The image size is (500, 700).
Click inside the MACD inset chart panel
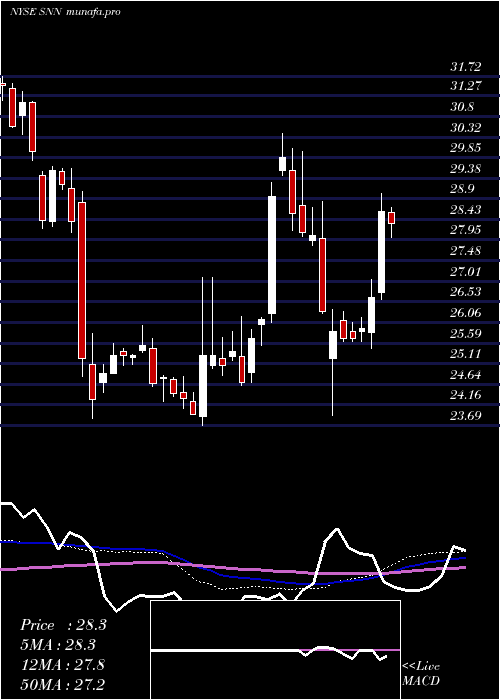click(x=275, y=650)
